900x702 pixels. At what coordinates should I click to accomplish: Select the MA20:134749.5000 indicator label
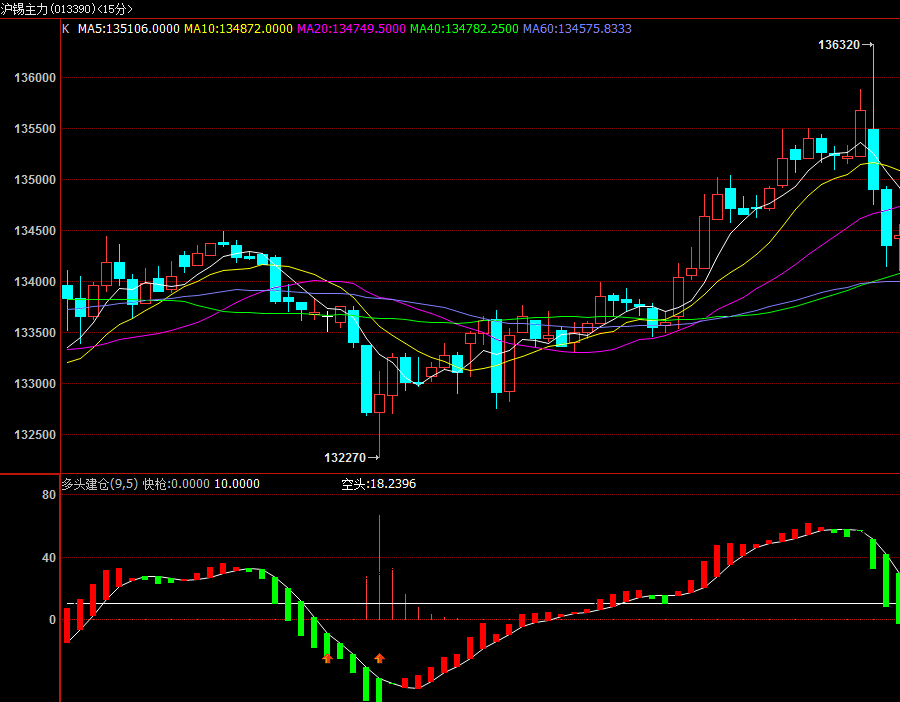click(351, 29)
